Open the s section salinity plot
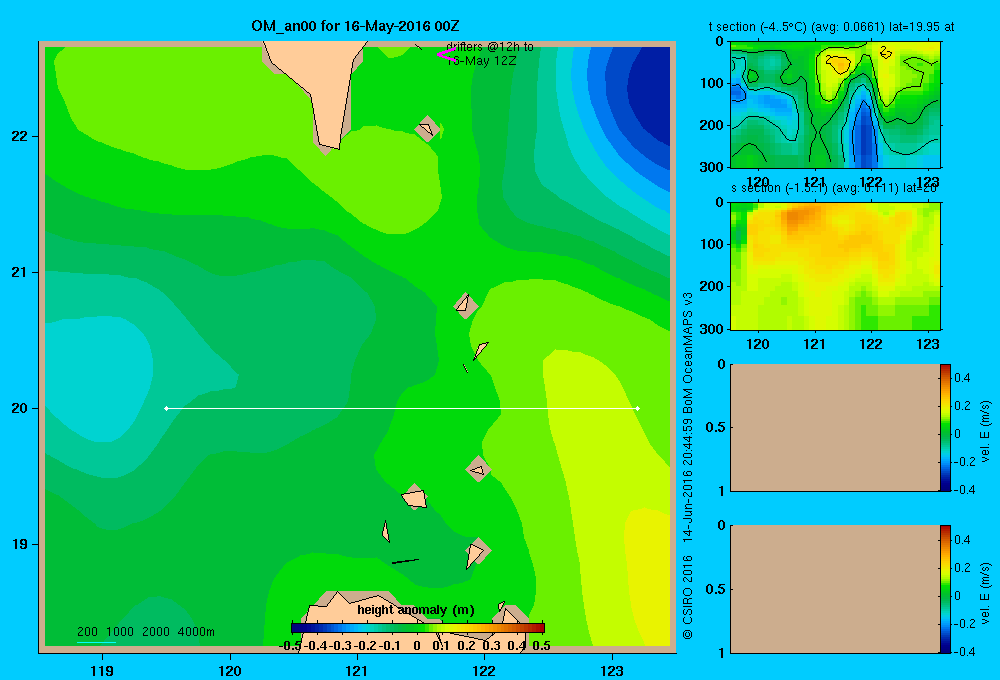Image resolution: width=1000 pixels, height=680 pixels. click(835, 266)
